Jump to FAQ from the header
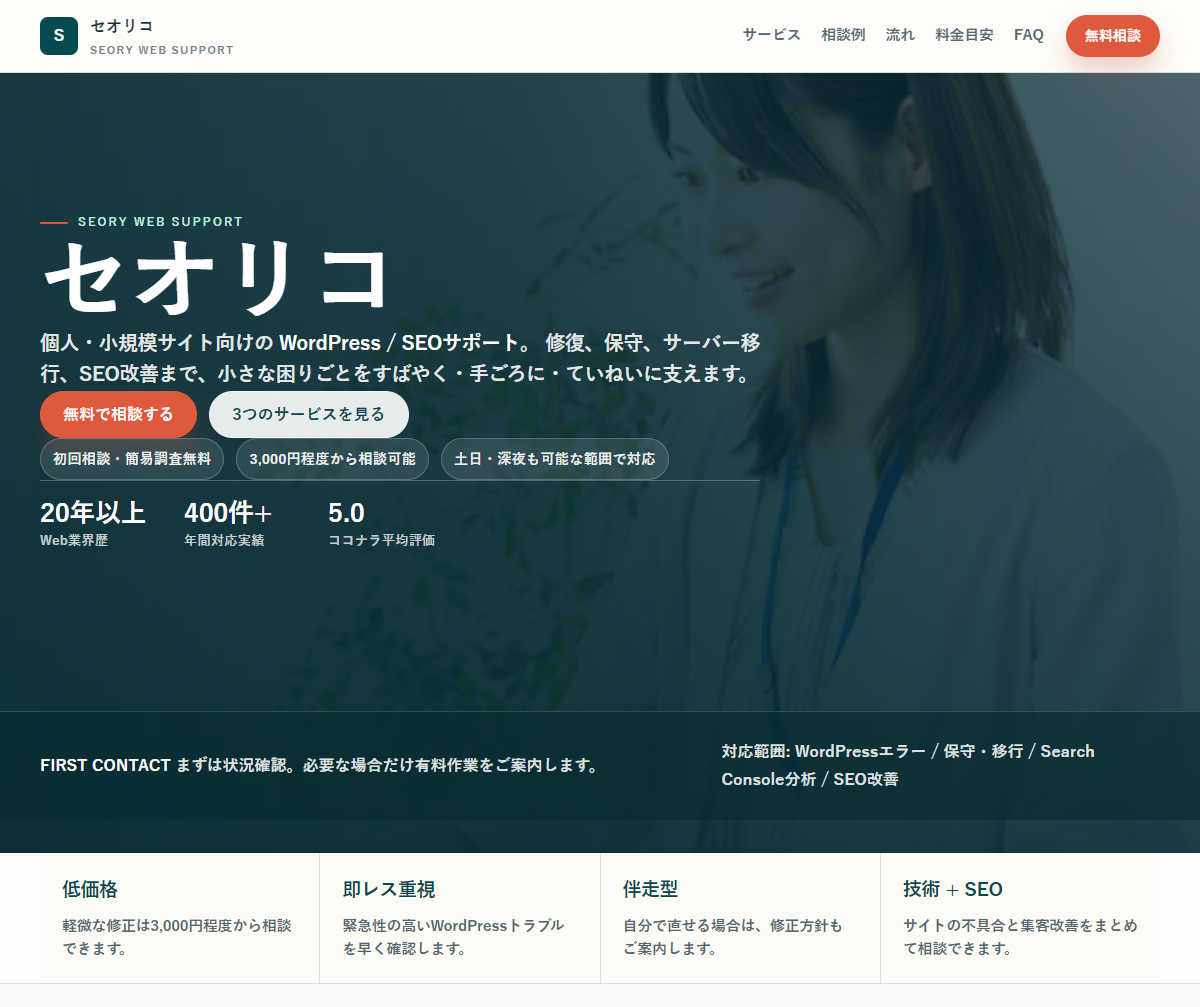Viewport: 1200px width, 1007px height. click(1028, 35)
